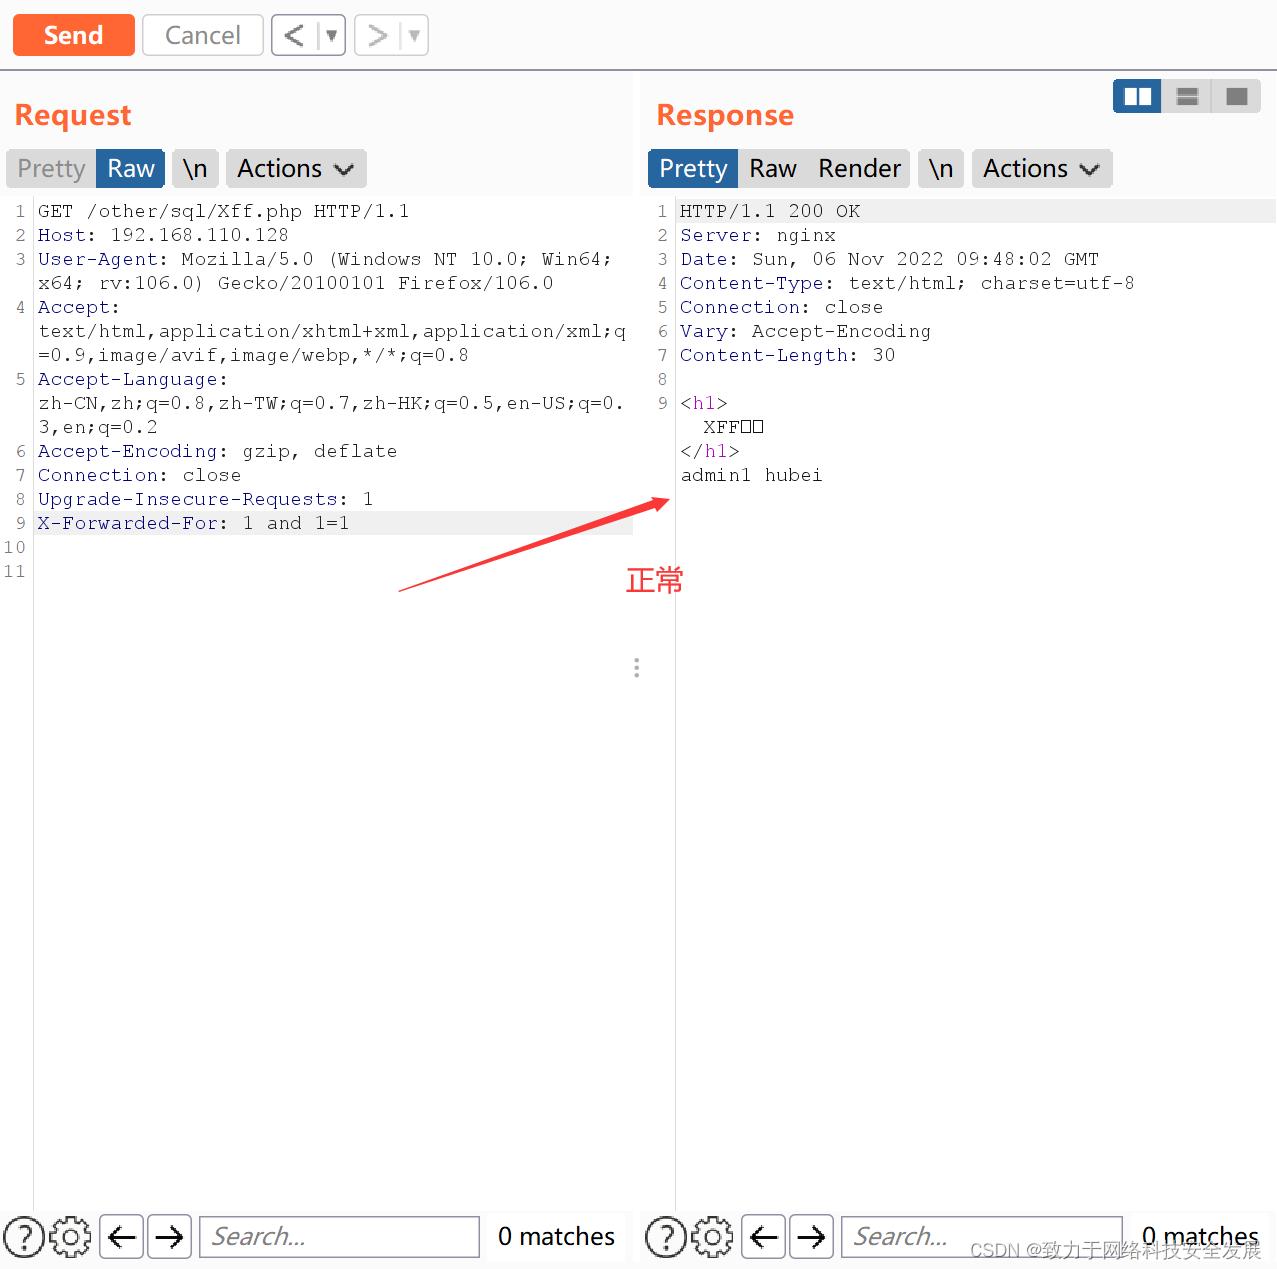Viewport: 1277px width, 1269px height.
Task: Focus the Request search input field
Action: [340, 1237]
